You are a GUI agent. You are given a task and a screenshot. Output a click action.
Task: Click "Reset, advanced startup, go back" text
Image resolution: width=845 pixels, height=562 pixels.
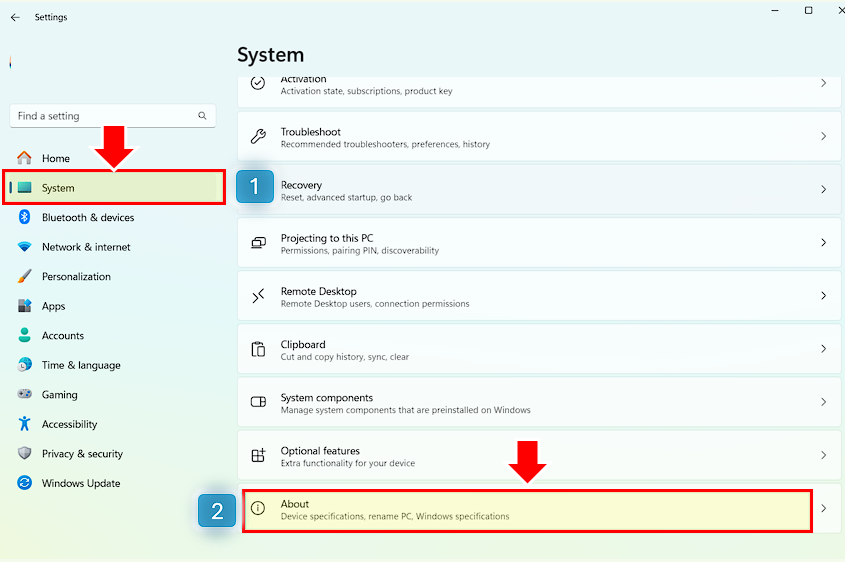pos(346,197)
